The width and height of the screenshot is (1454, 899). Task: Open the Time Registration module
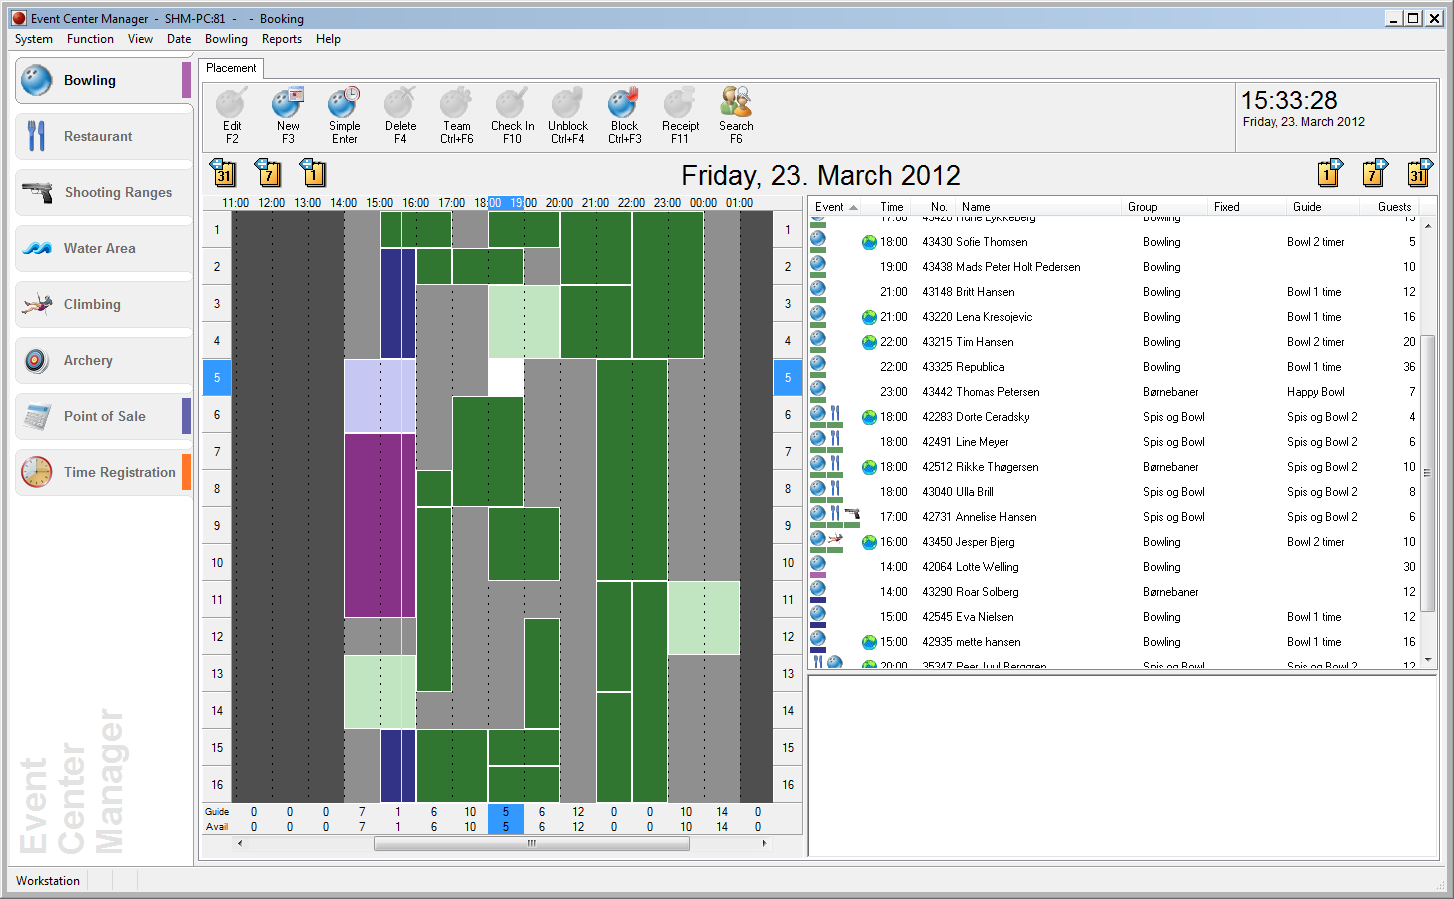104,472
